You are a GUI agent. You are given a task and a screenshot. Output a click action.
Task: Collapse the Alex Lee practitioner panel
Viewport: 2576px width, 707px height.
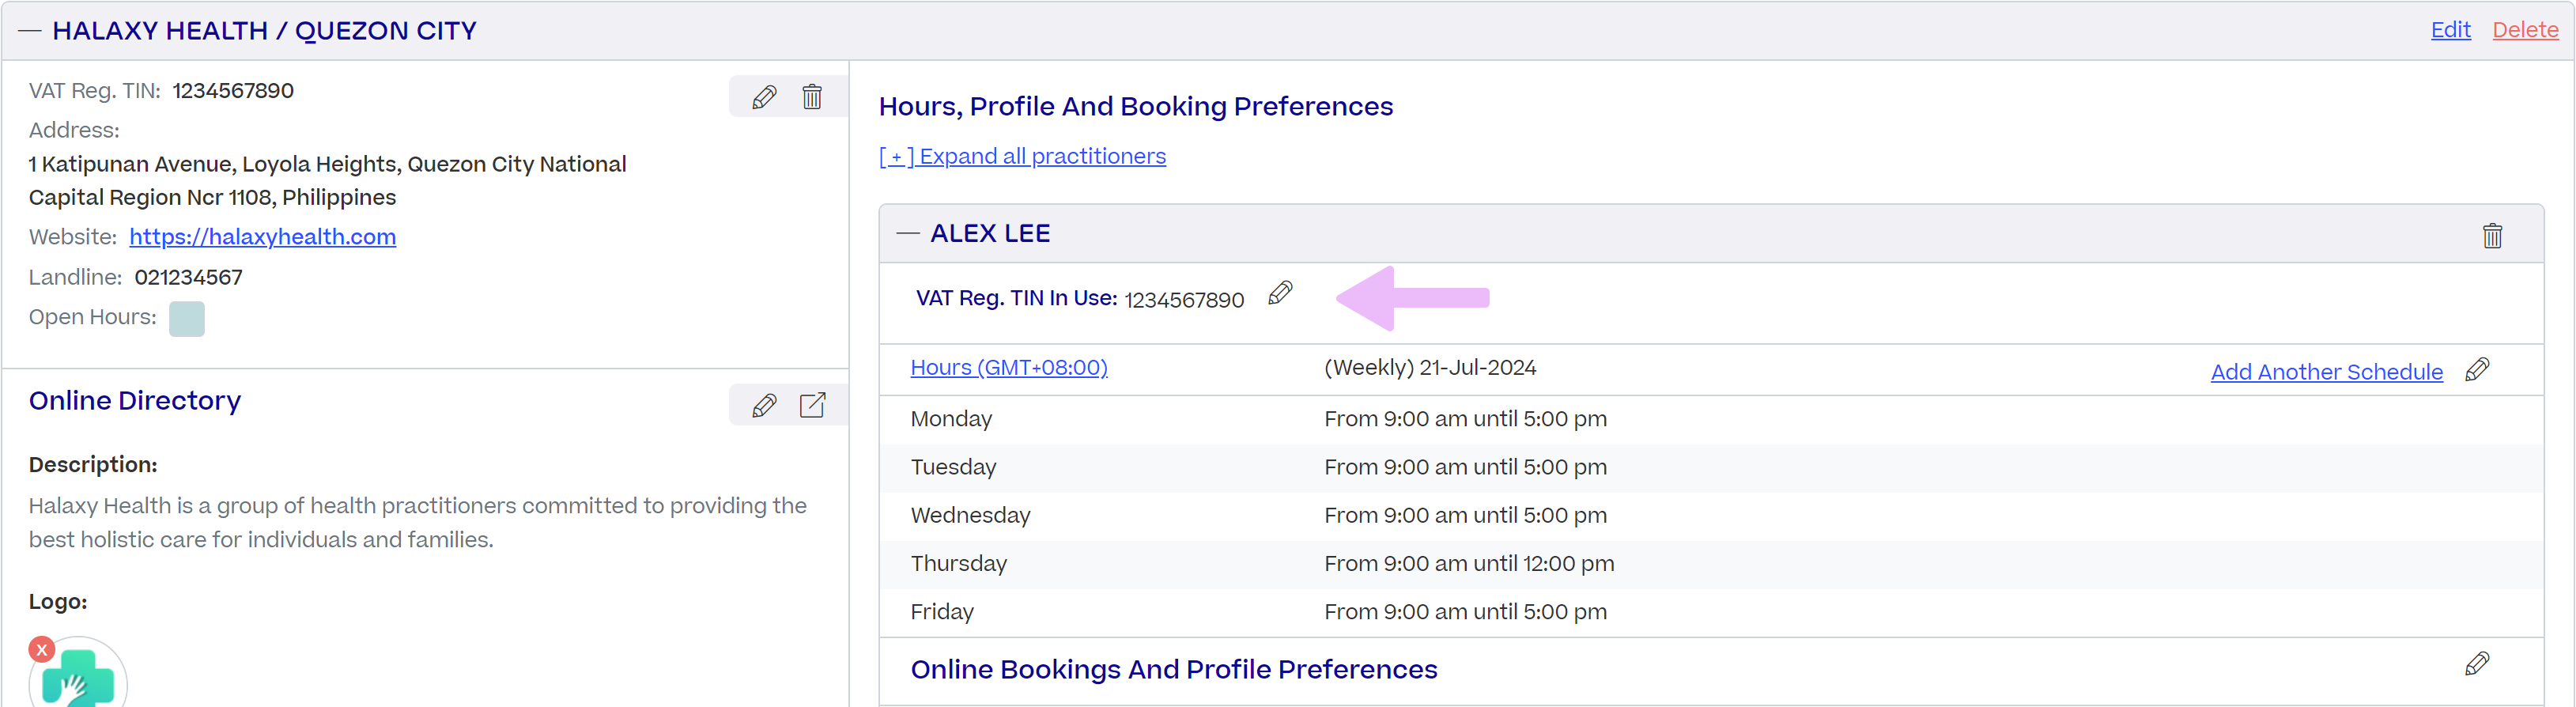point(908,233)
